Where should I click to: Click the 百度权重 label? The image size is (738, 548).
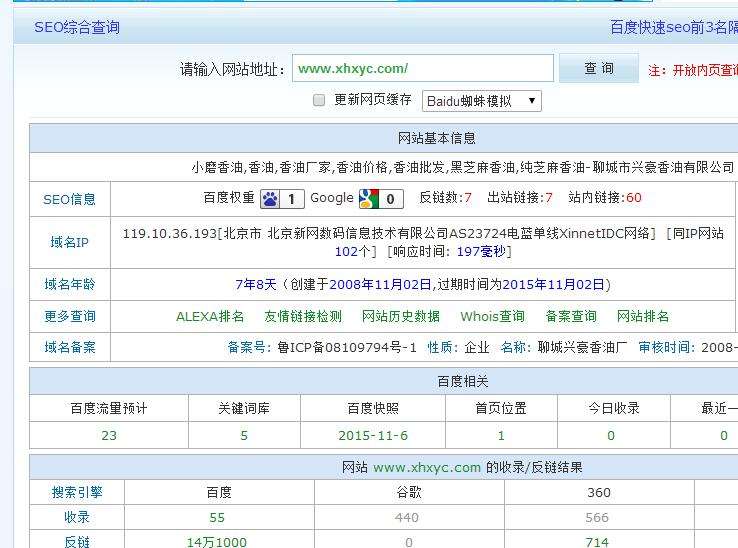[x=229, y=198]
